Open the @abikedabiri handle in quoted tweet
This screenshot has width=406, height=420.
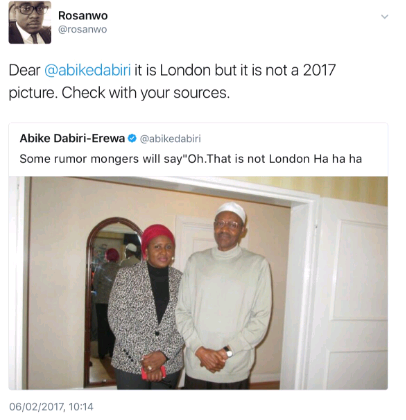[170, 138]
